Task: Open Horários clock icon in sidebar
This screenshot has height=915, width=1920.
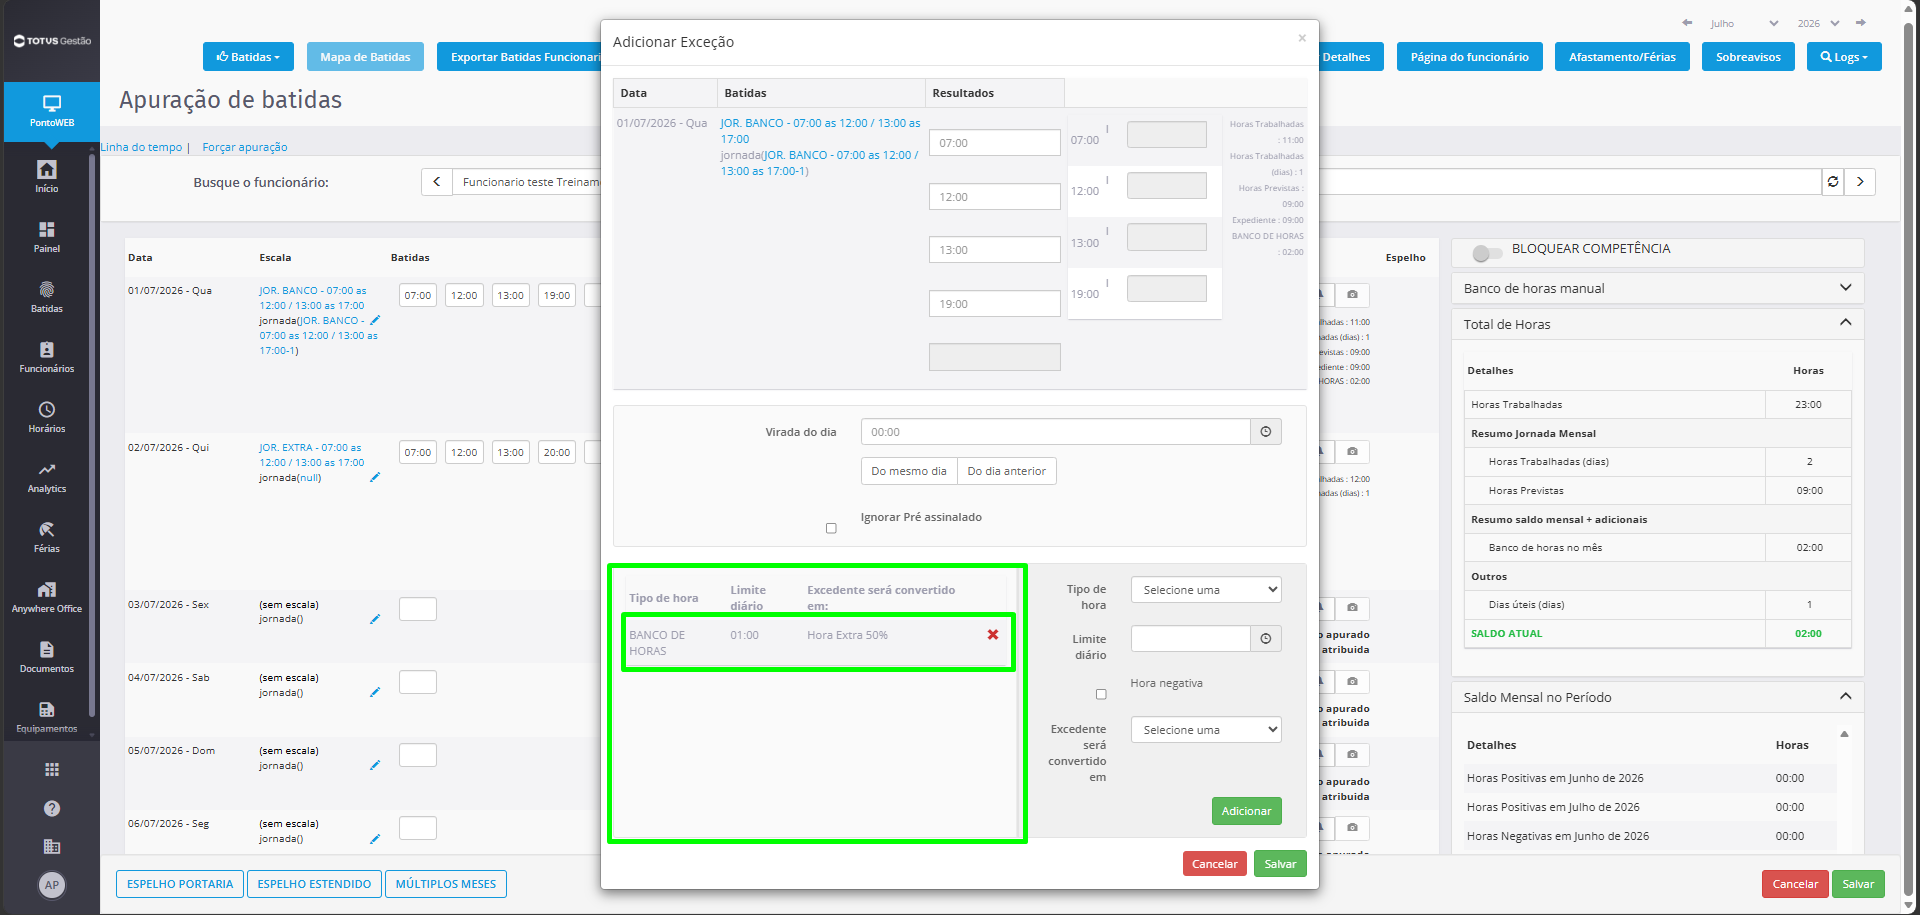Action: click(47, 416)
